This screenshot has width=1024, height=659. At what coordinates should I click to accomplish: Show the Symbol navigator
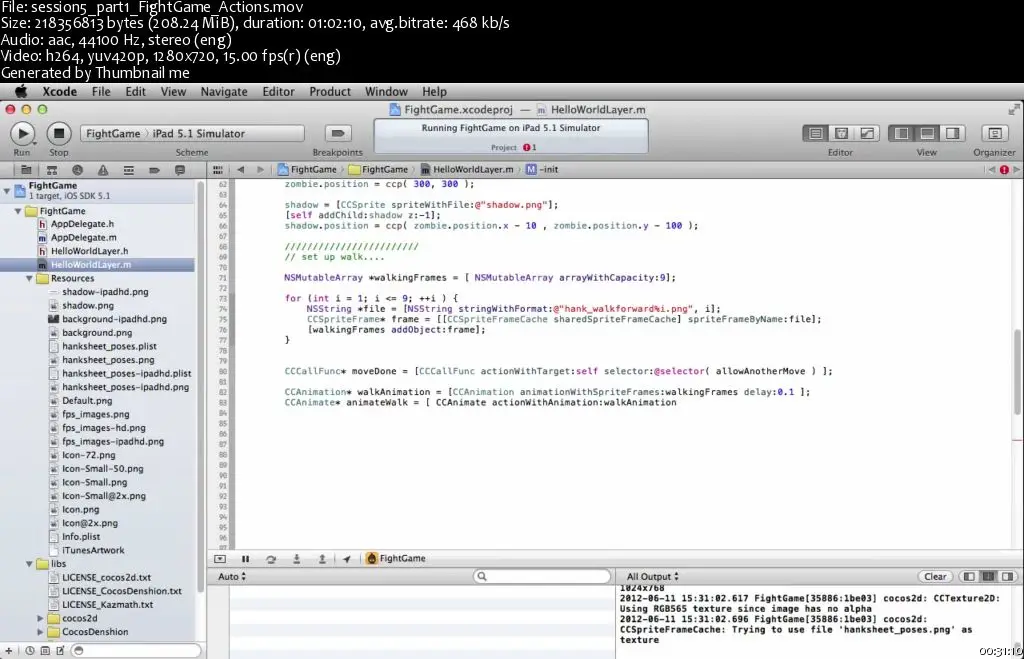point(52,170)
